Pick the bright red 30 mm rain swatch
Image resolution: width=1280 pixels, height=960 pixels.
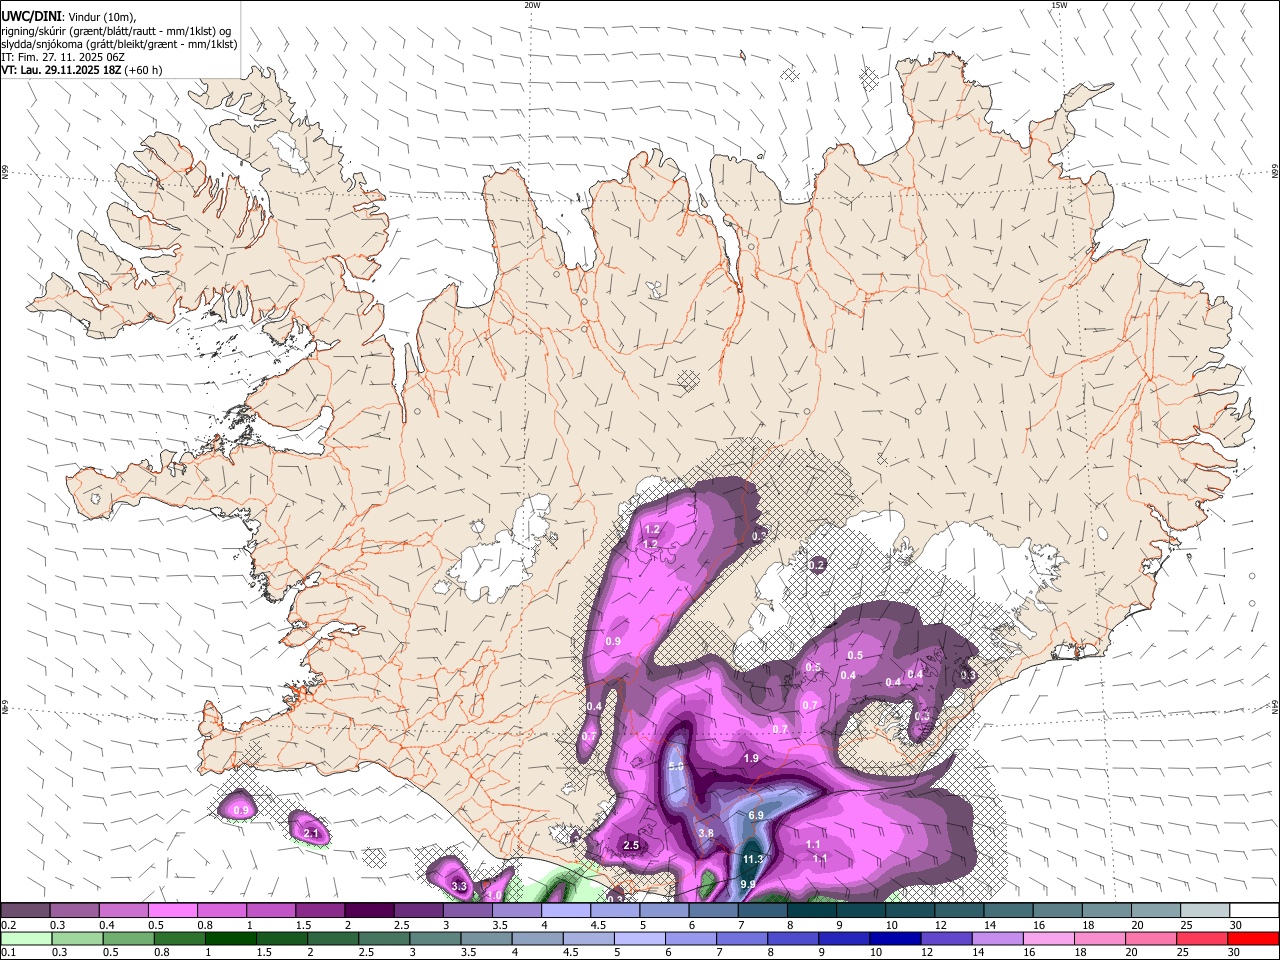point(1253,939)
